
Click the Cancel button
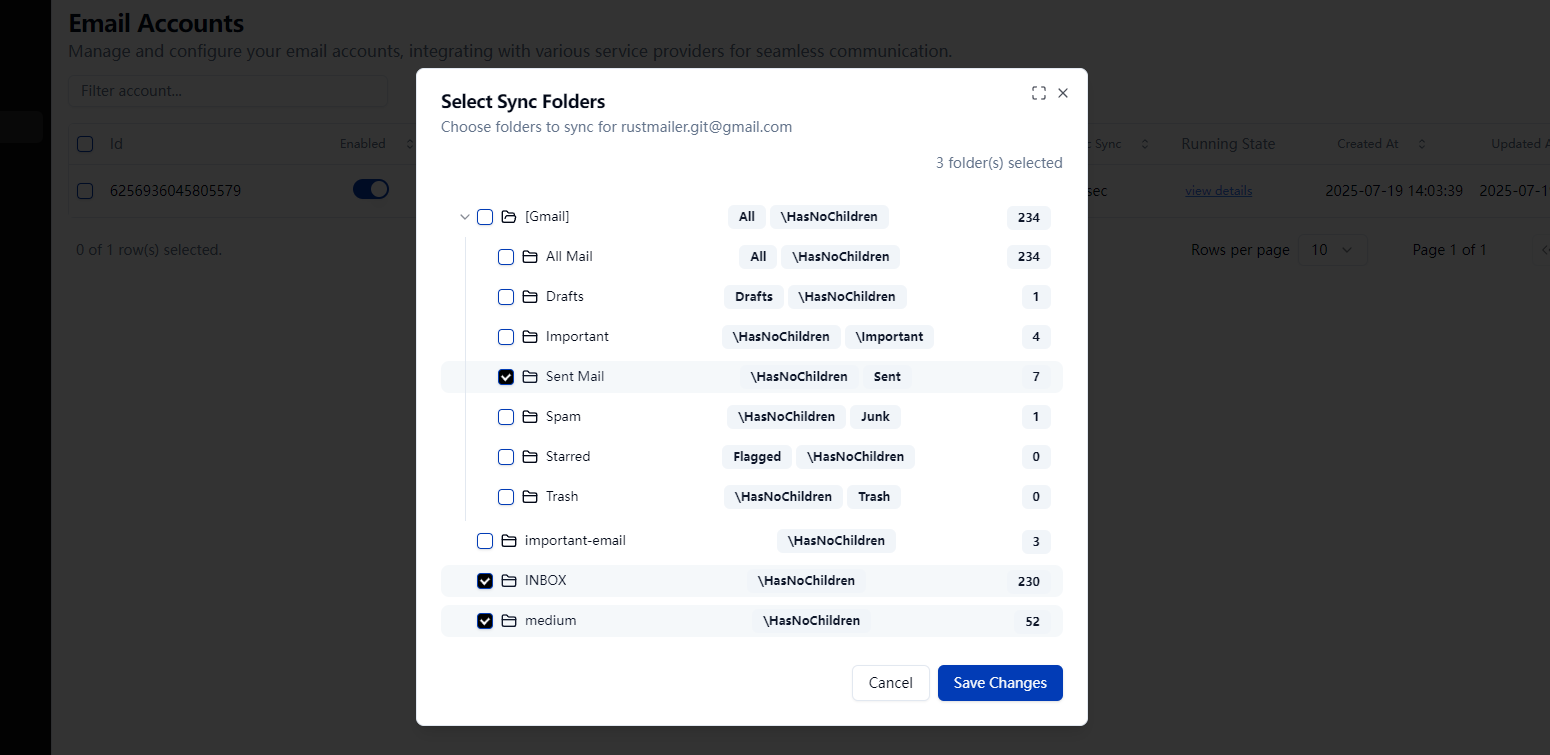point(891,683)
